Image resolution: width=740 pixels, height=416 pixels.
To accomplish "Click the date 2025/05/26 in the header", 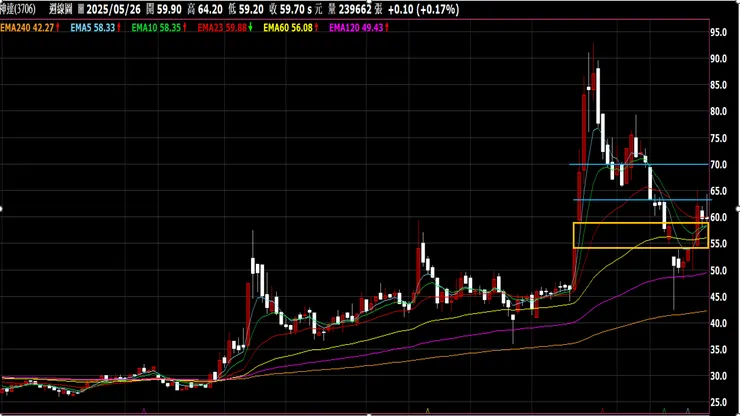I will pyautogui.click(x=113, y=9).
